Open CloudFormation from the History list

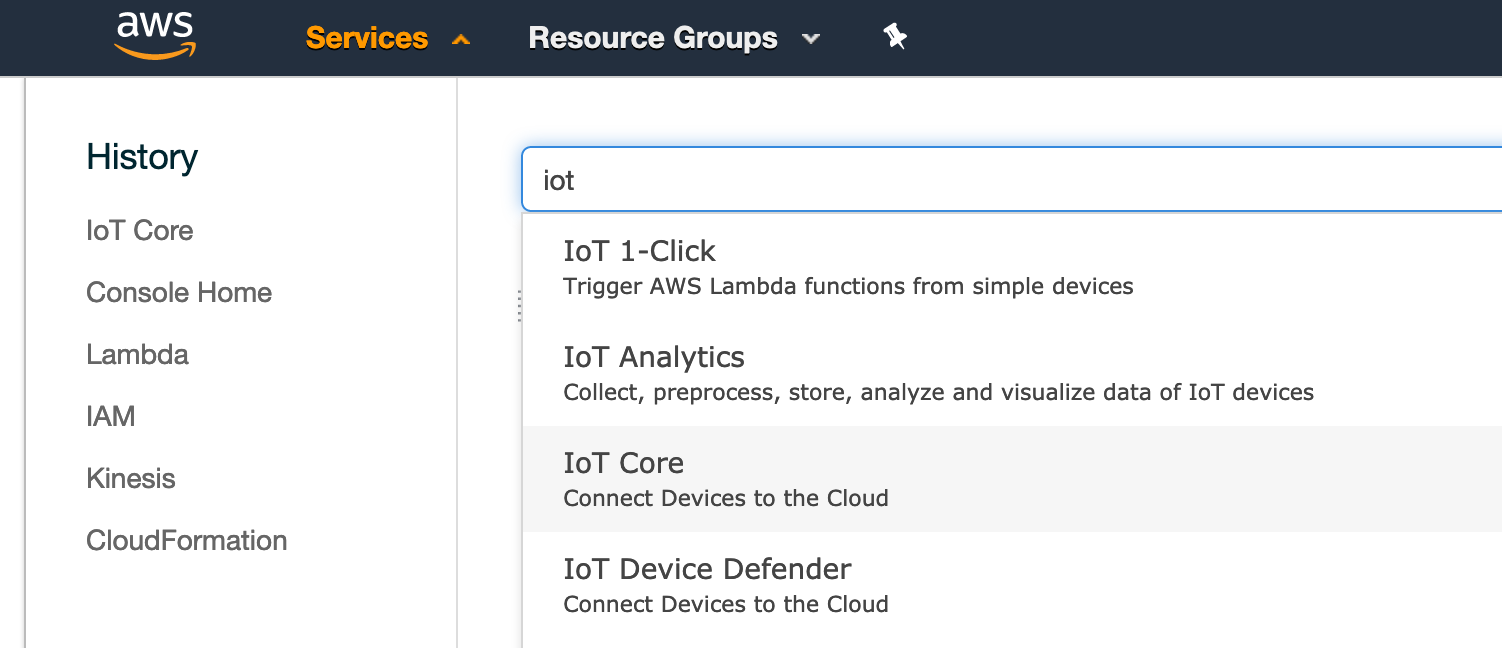point(186,541)
